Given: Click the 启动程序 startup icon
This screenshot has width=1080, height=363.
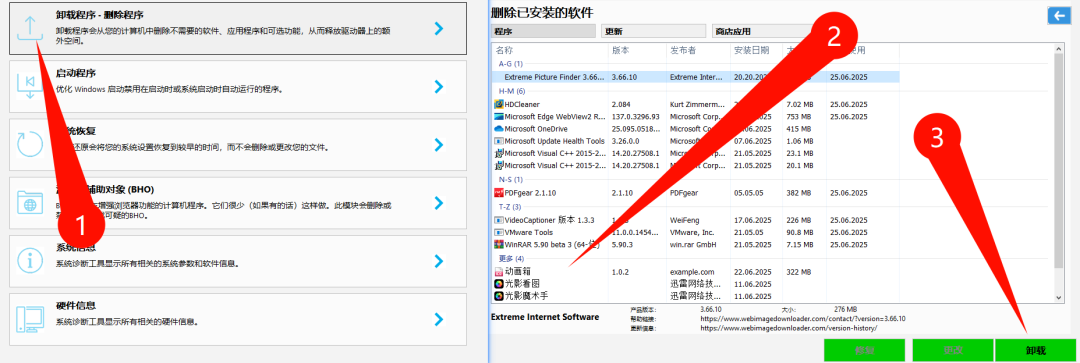Looking at the screenshot, I should tap(29, 87).
